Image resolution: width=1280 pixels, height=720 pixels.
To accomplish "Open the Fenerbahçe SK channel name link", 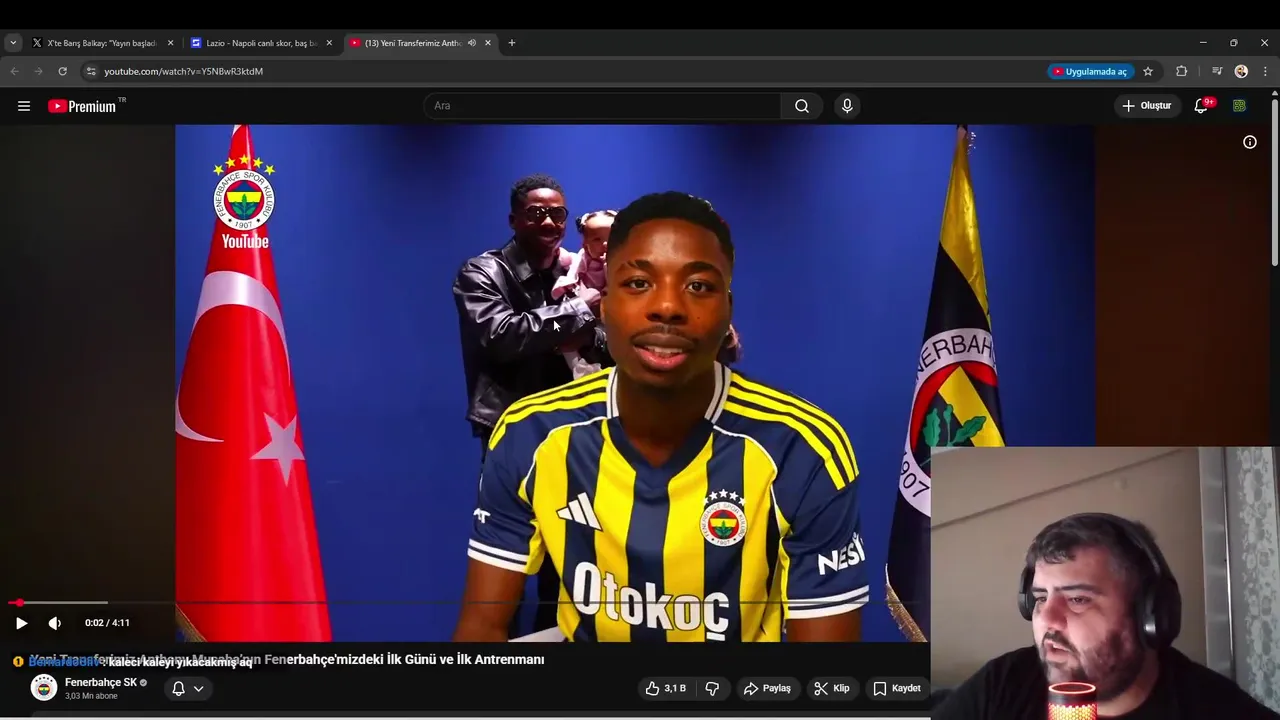I will click(x=101, y=683).
